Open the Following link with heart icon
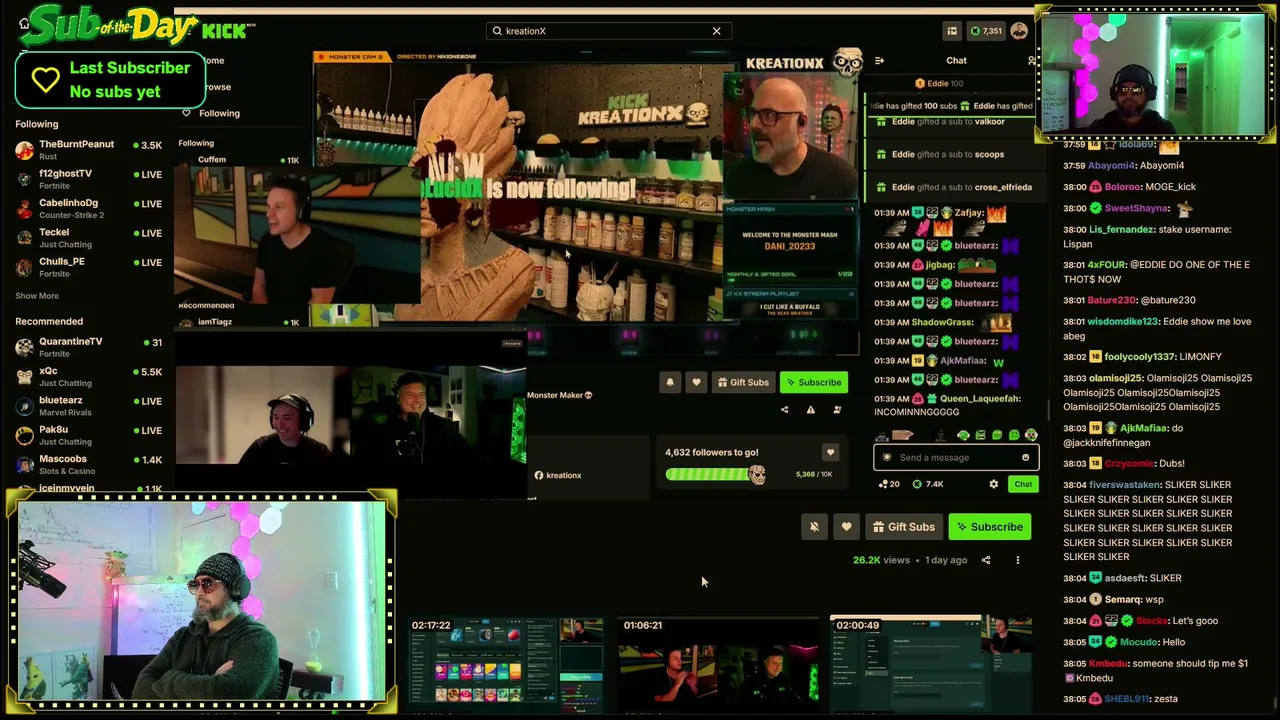 point(211,113)
